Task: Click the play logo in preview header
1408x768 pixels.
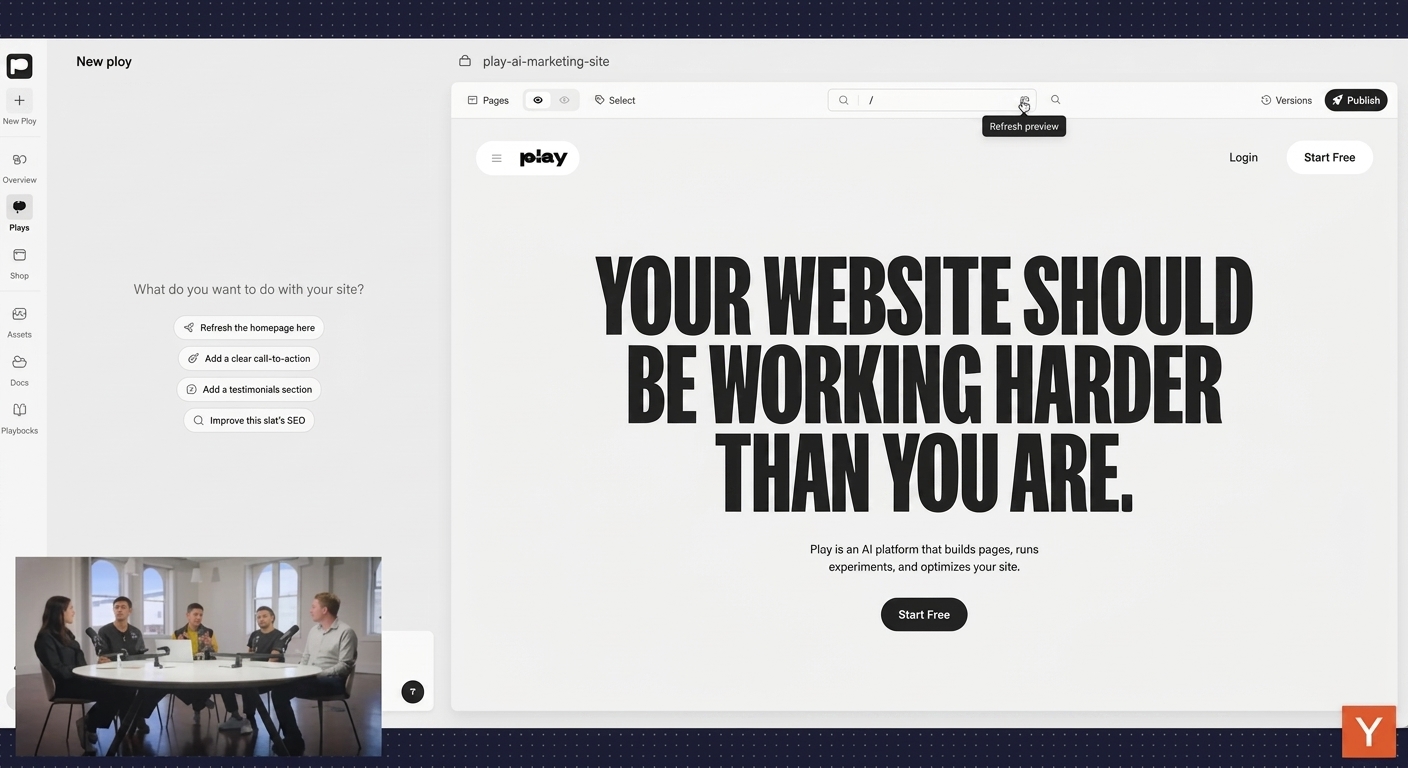Action: 543,158
